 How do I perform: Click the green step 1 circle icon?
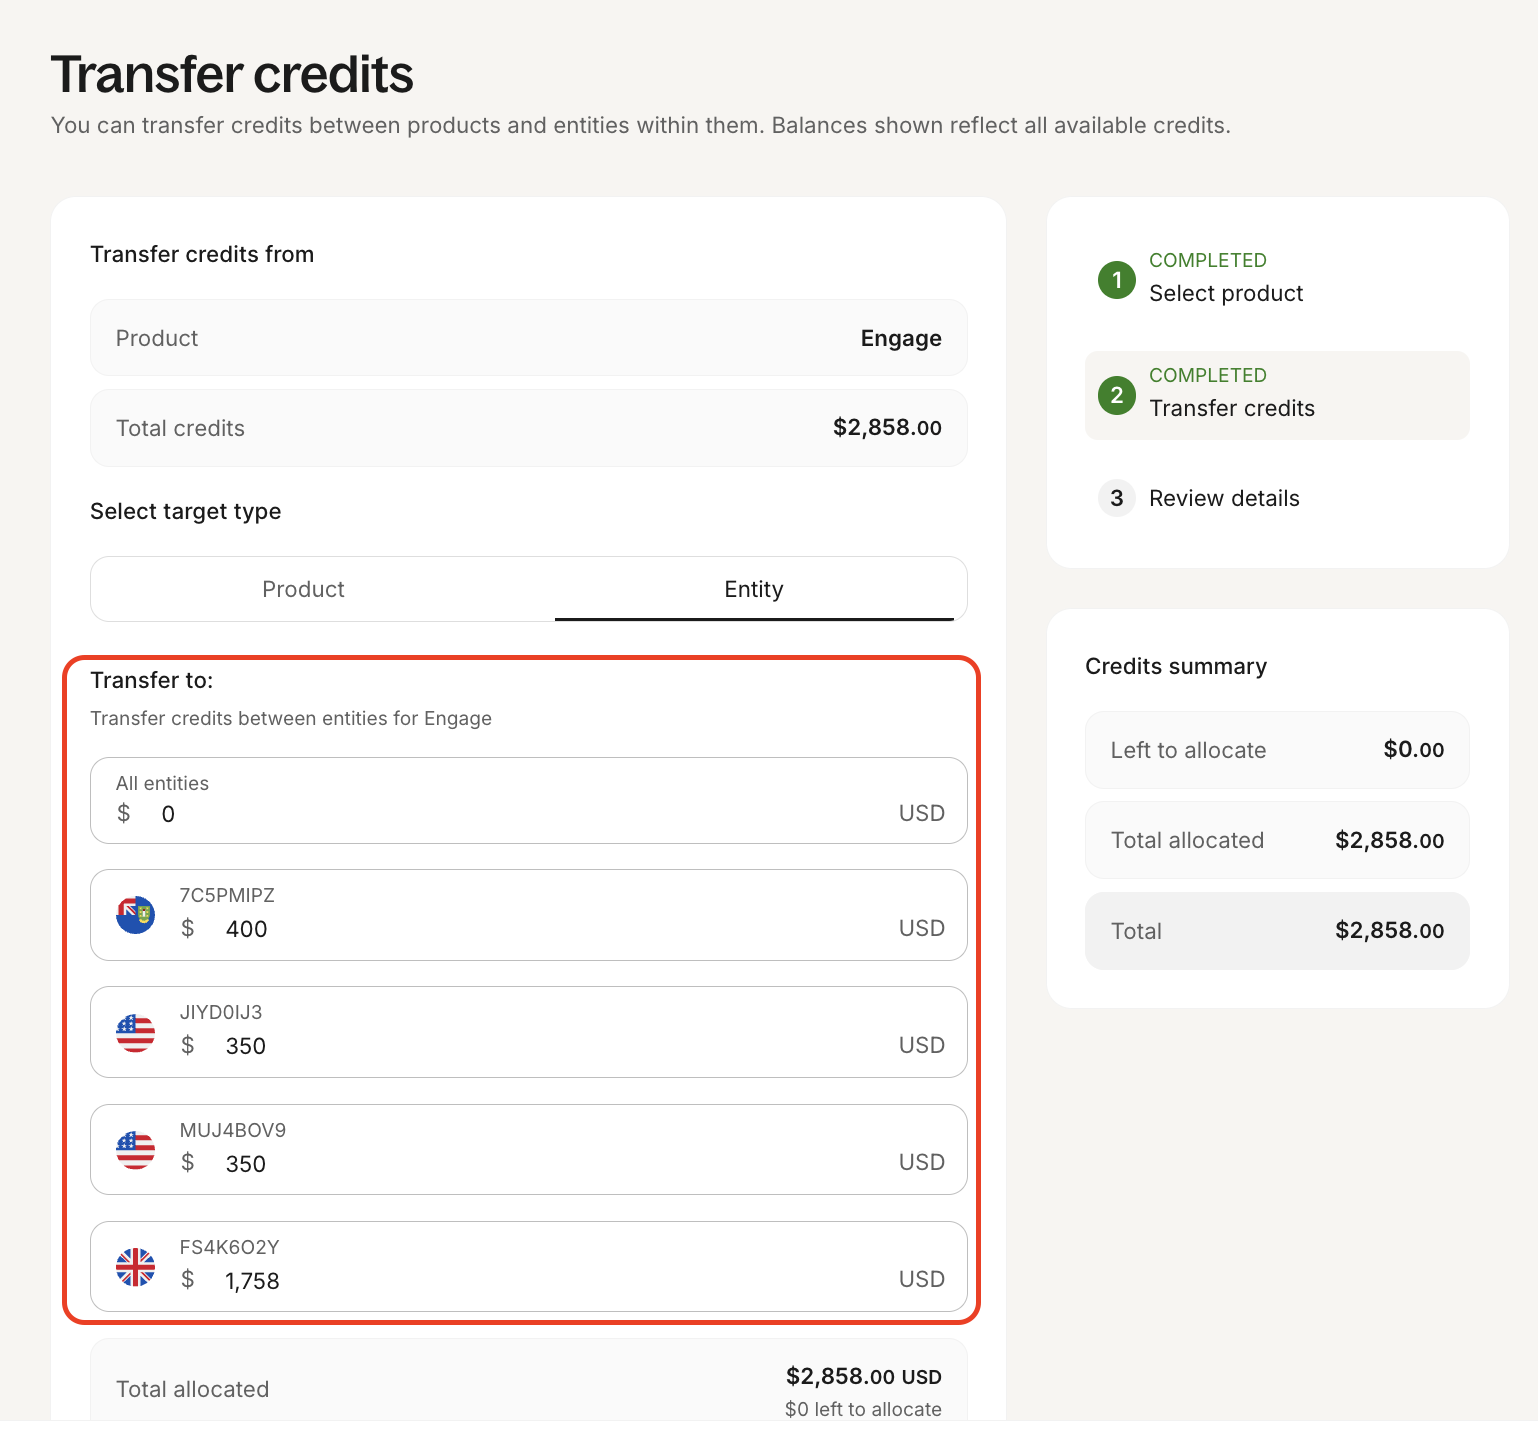click(x=1116, y=280)
